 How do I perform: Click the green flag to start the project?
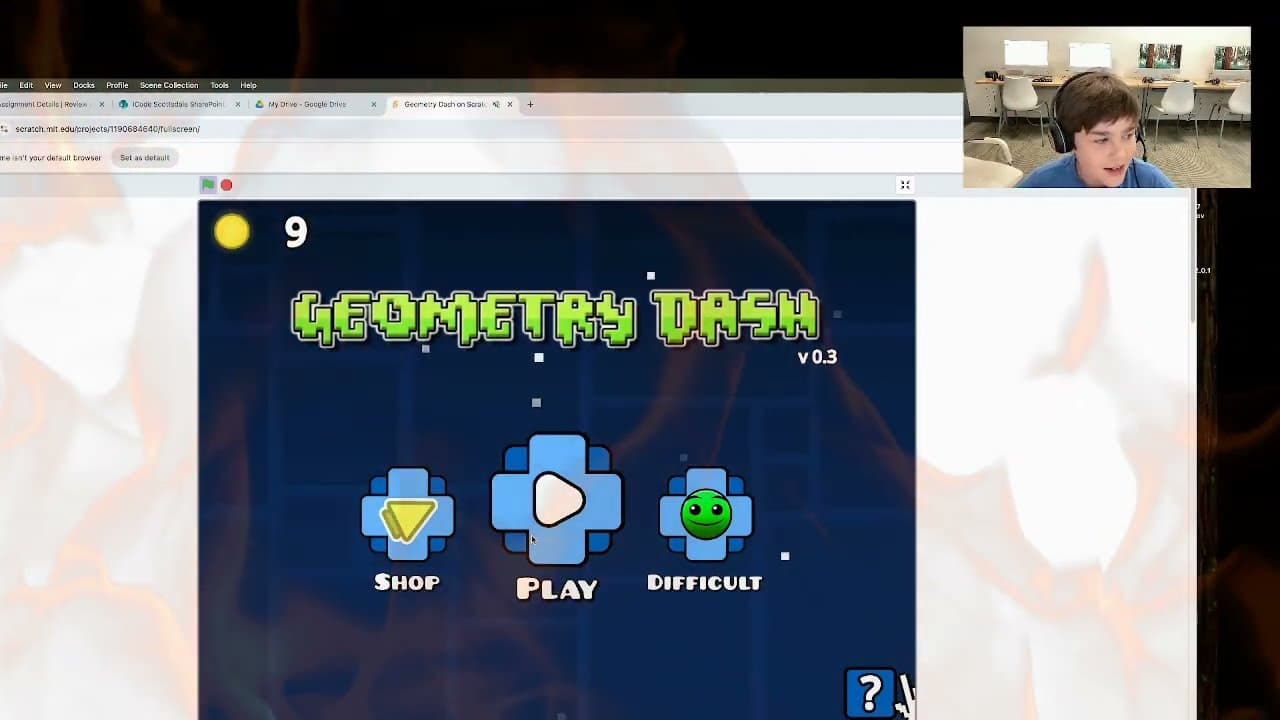208,185
